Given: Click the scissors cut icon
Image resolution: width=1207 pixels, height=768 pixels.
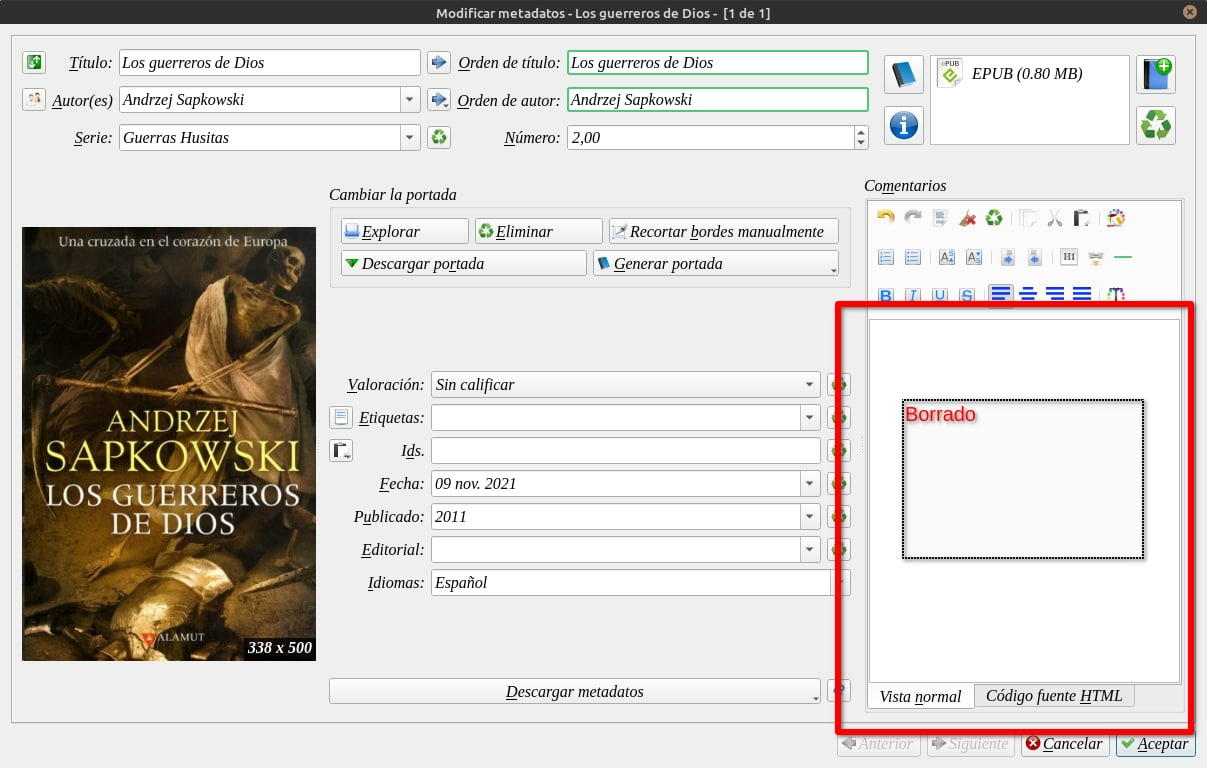Looking at the screenshot, I should coord(1054,217).
